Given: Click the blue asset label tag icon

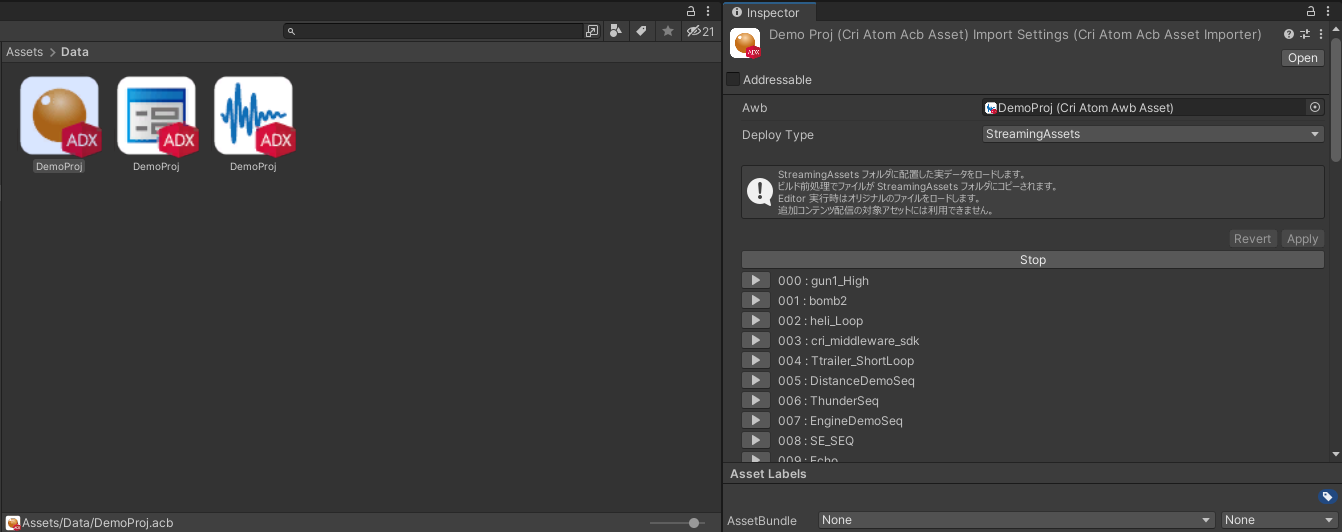Looking at the screenshot, I should click(x=1327, y=497).
